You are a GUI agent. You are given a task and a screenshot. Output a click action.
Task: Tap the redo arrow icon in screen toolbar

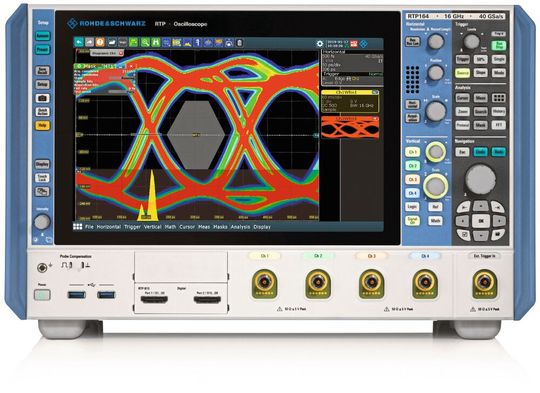[x=90, y=42]
